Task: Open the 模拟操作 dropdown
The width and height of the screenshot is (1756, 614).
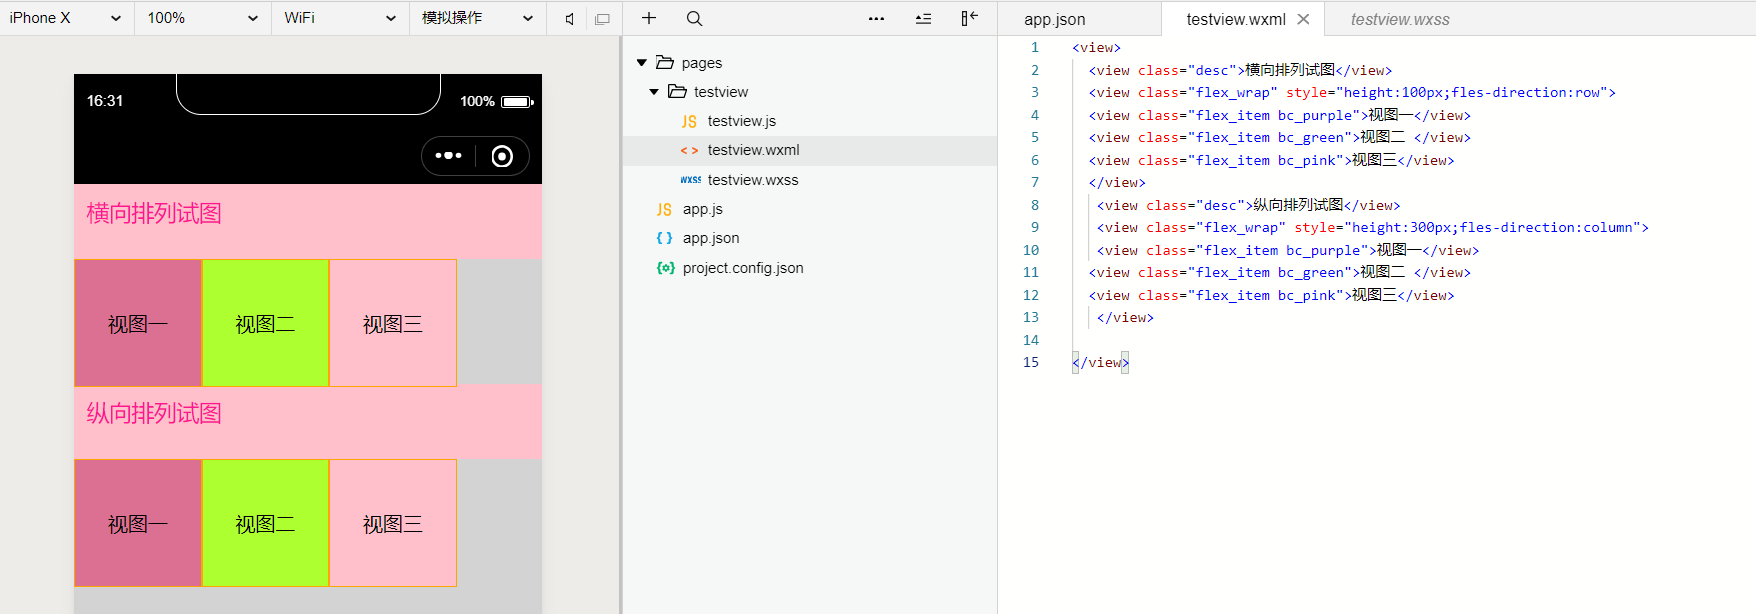Action: (x=477, y=18)
